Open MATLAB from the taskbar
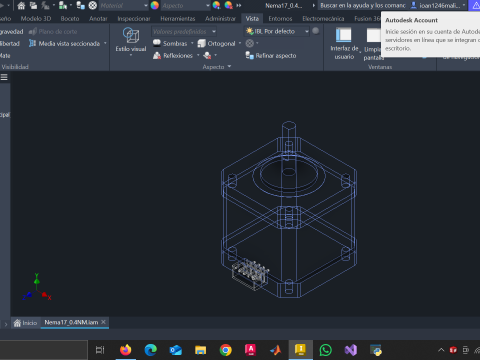 point(276,350)
